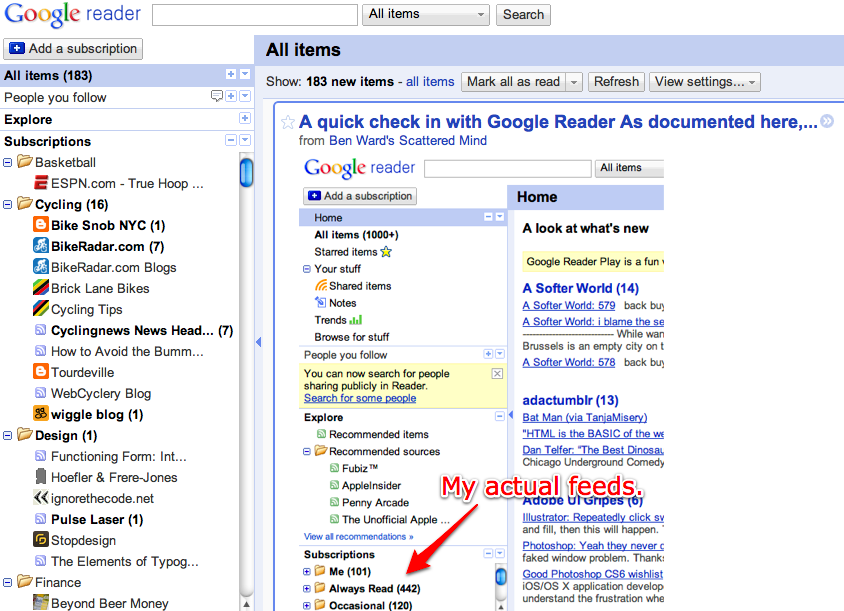The width and height of the screenshot is (844, 611).
Task: Open the search scope 'All items' dropdown
Action: click(426, 15)
